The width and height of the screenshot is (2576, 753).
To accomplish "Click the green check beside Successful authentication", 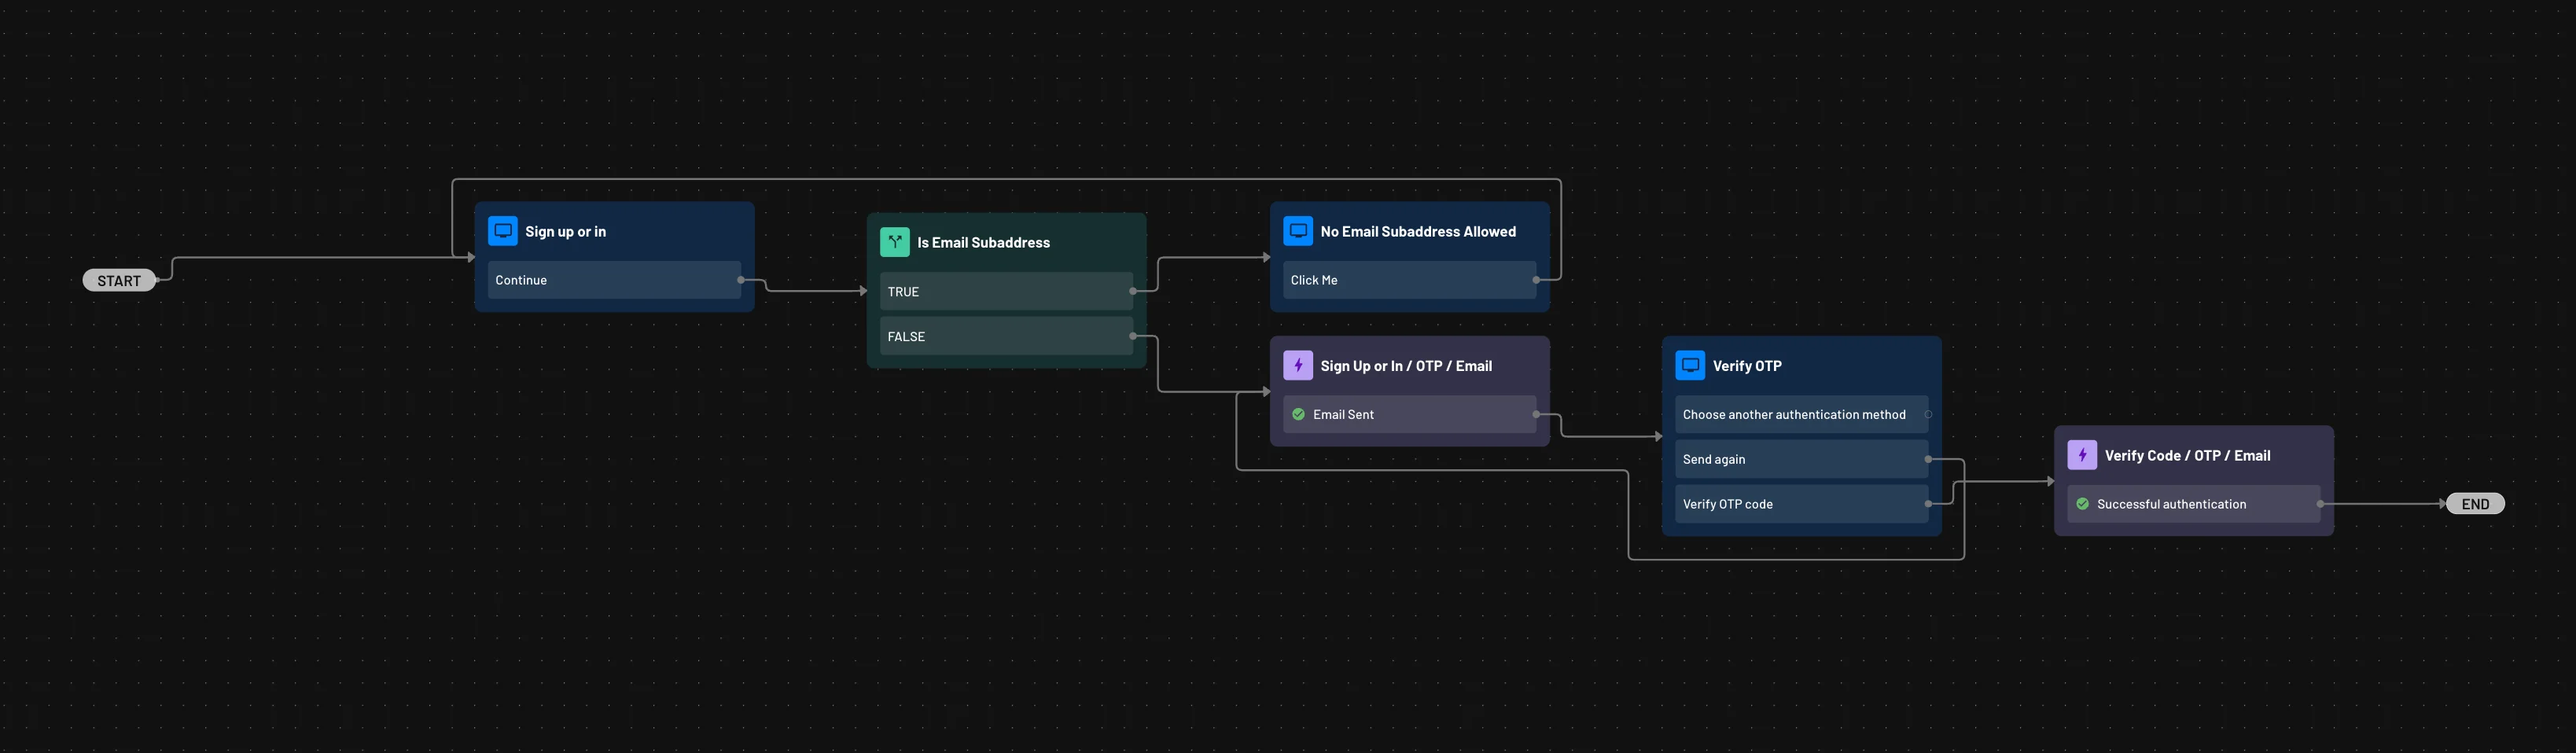I will (2083, 503).
